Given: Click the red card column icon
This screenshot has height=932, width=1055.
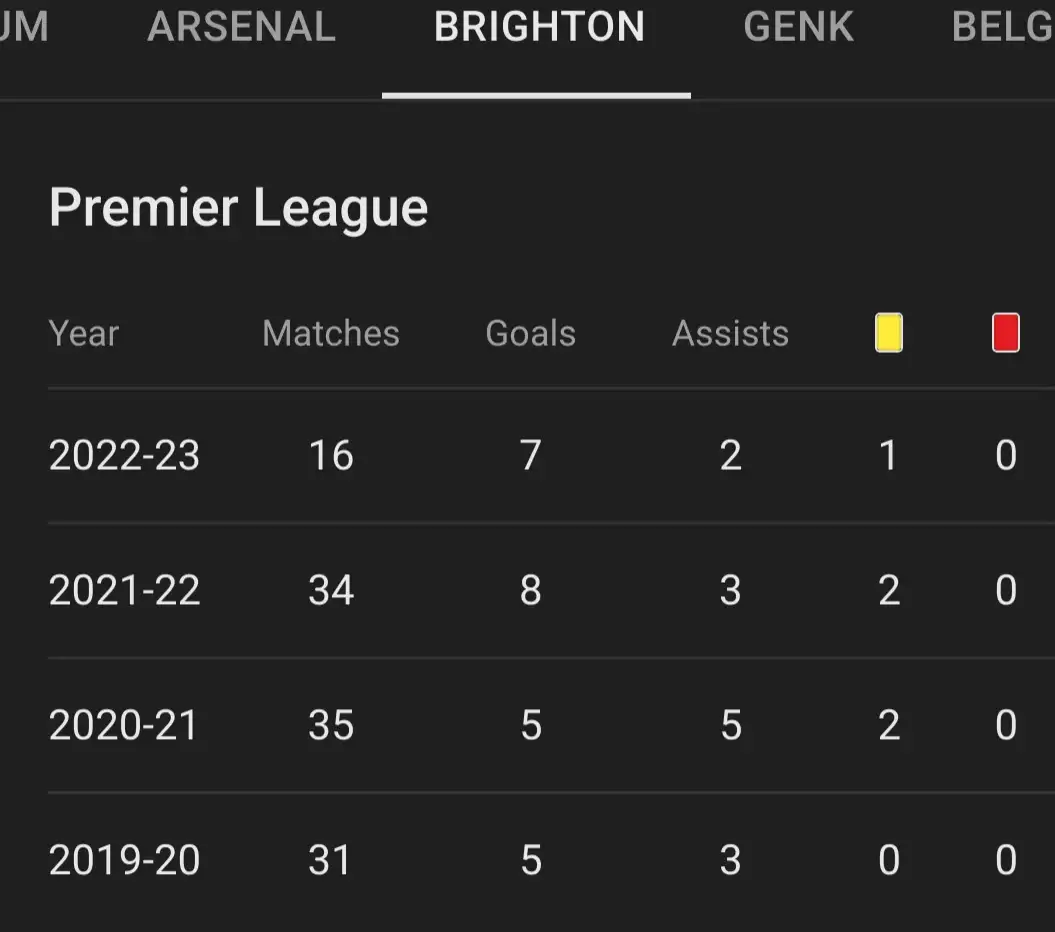Looking at the screenshot, I should tap(1005, 333).
